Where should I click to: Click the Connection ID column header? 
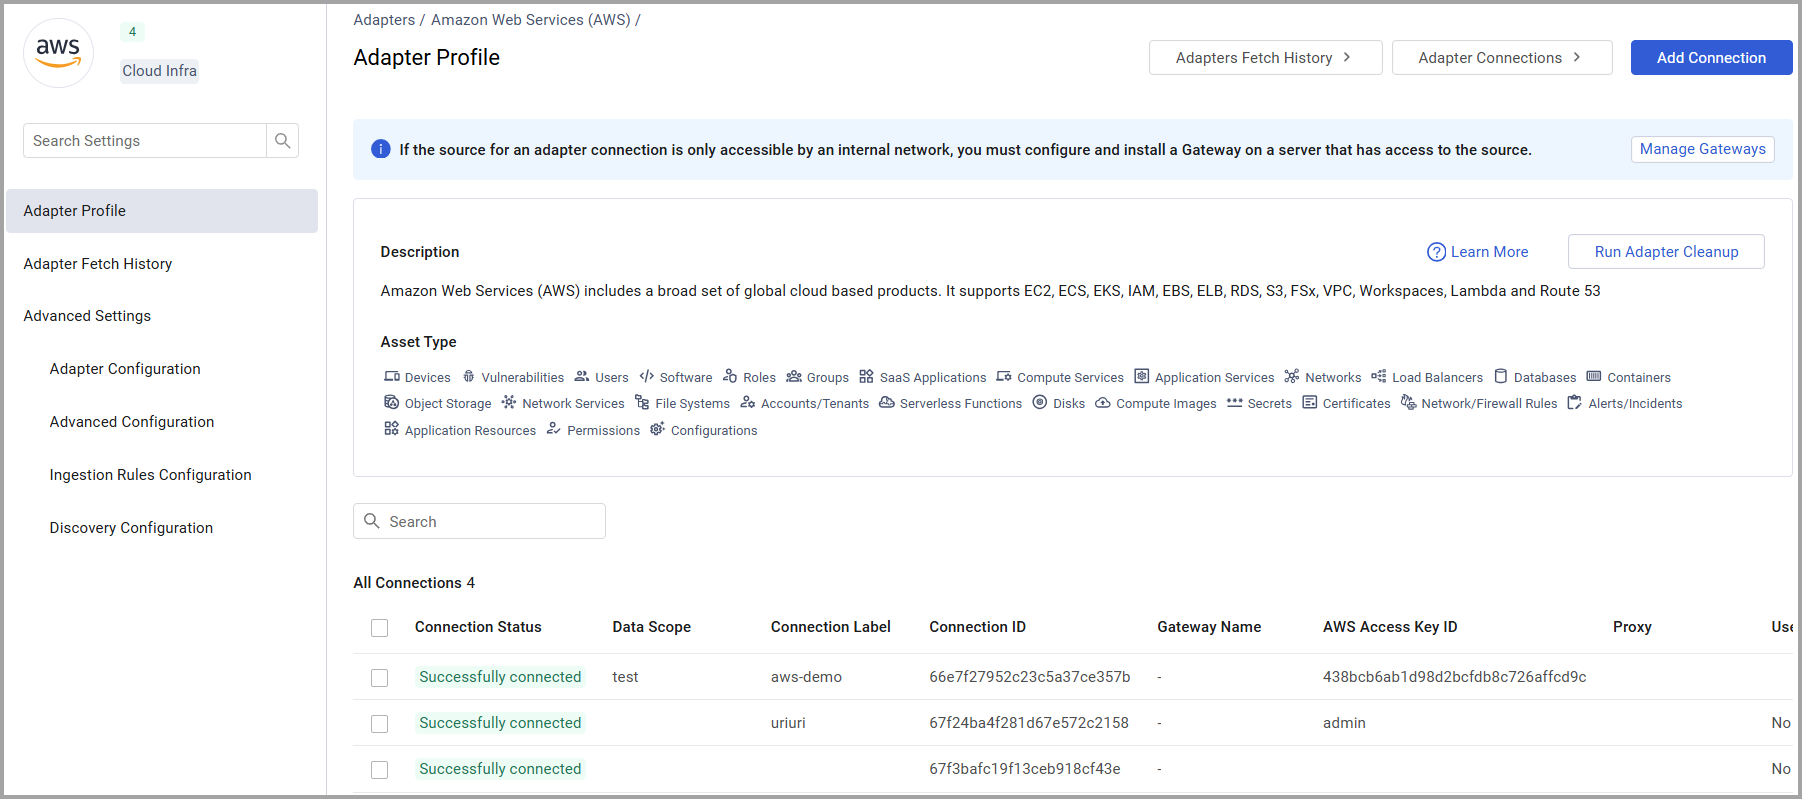(978, 627)
